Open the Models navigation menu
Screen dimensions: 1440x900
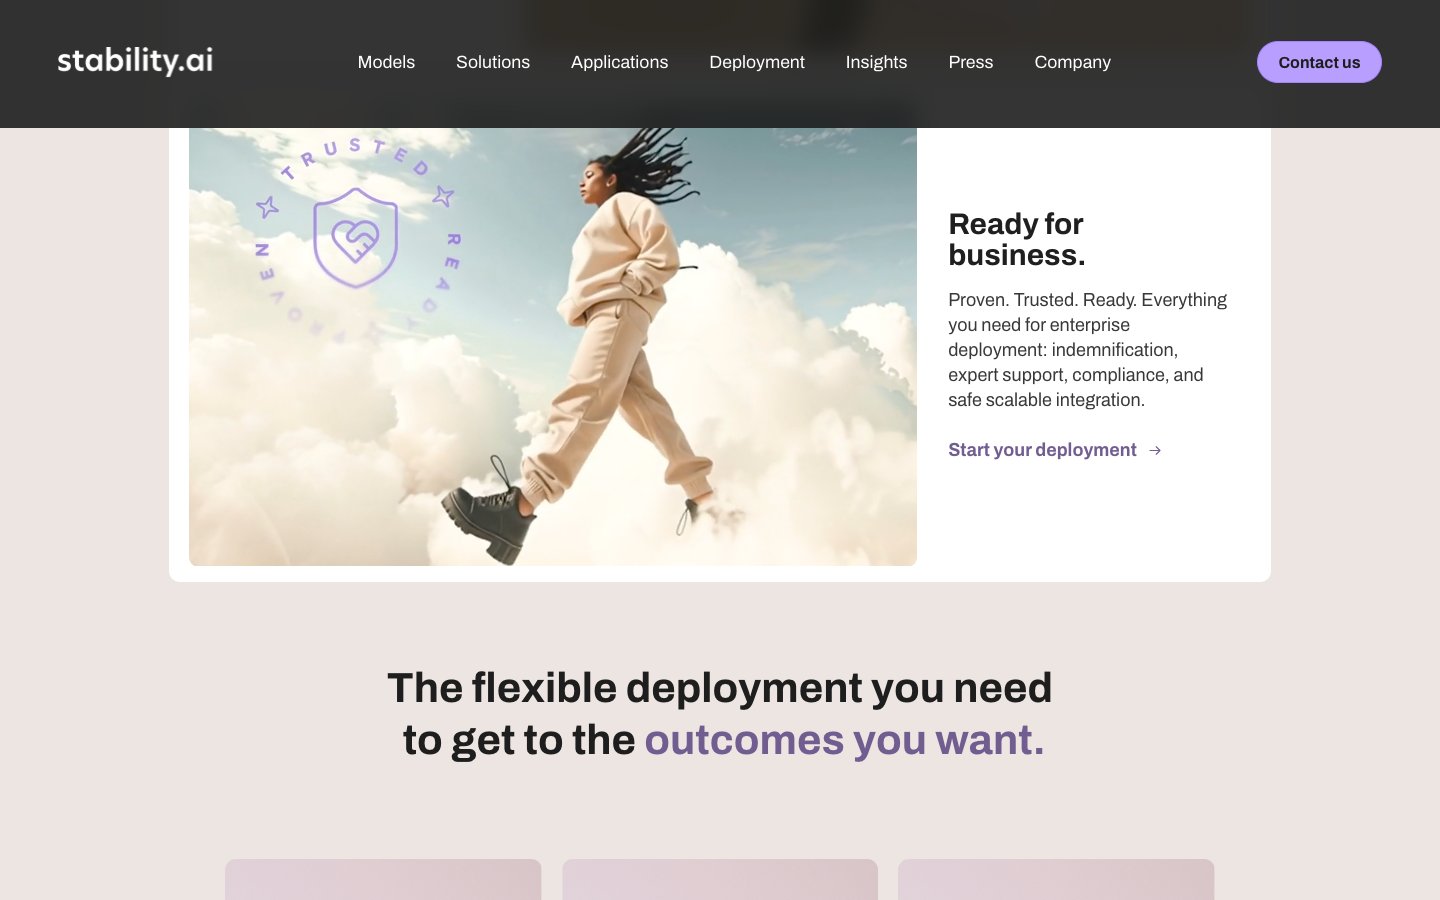(x=386, y=62)
